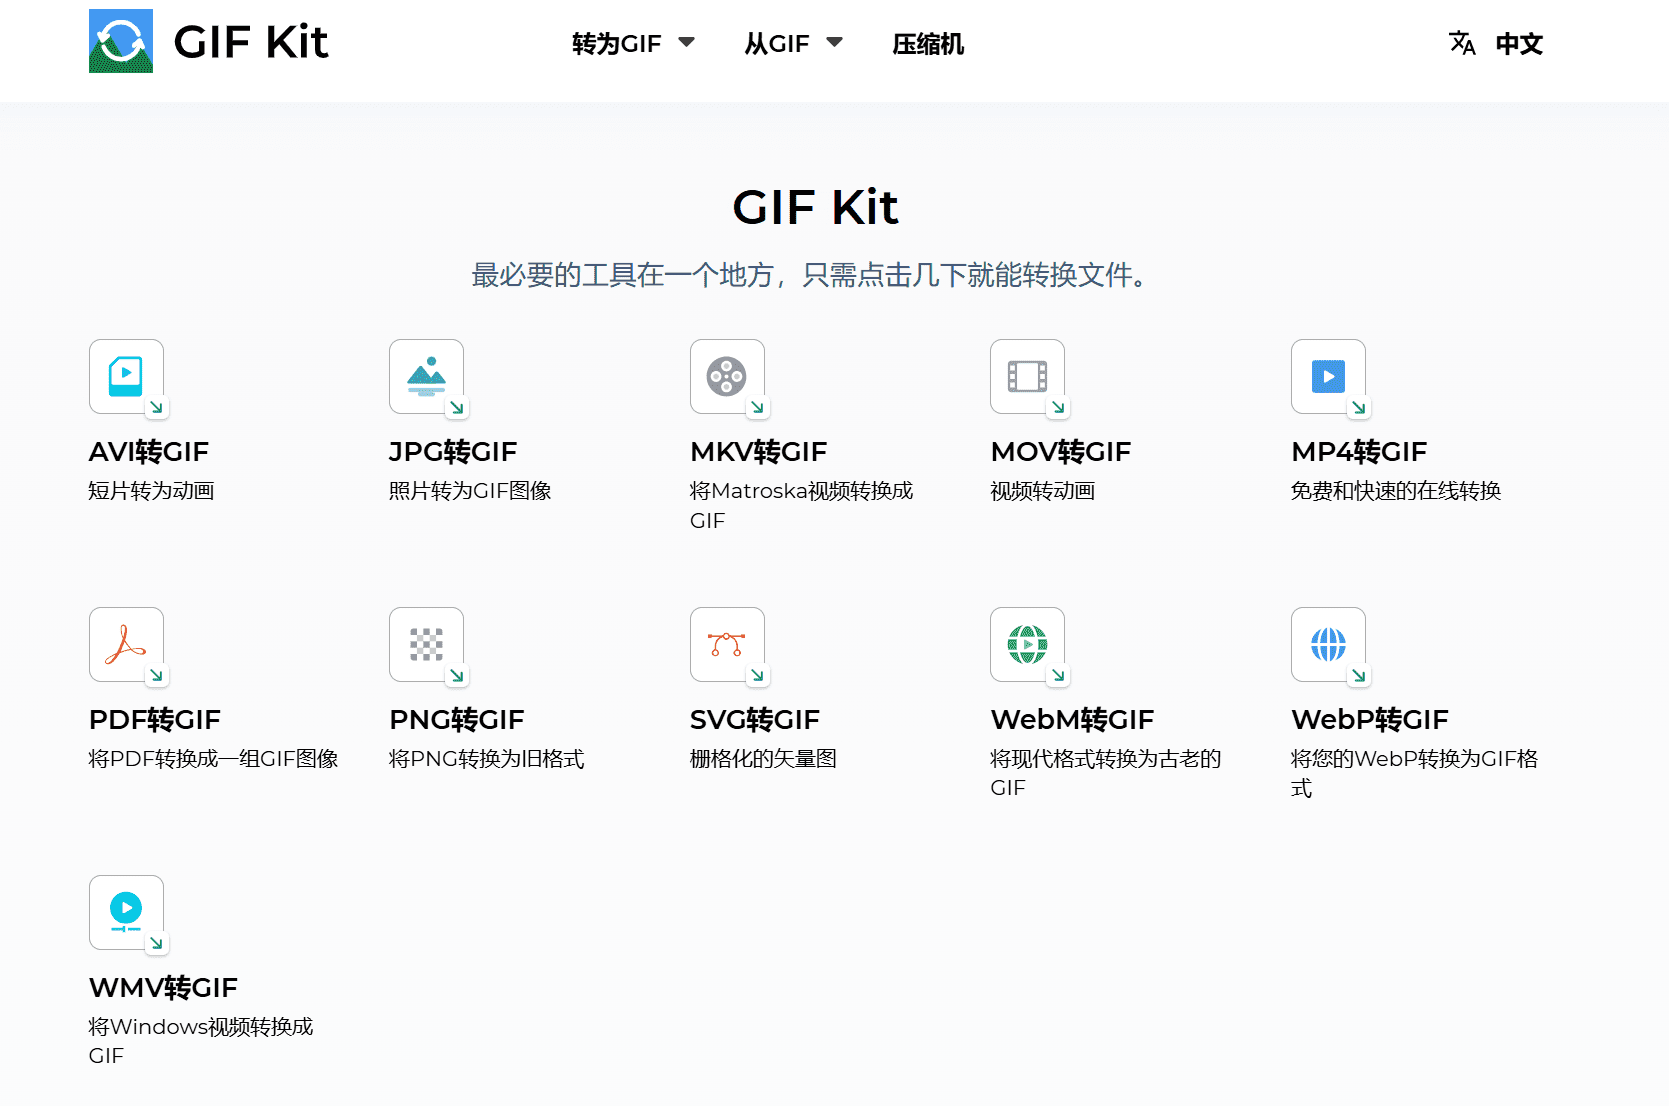Select the AVI转GIF tool icon
1669x1106 pixels.
click(126, 378)
